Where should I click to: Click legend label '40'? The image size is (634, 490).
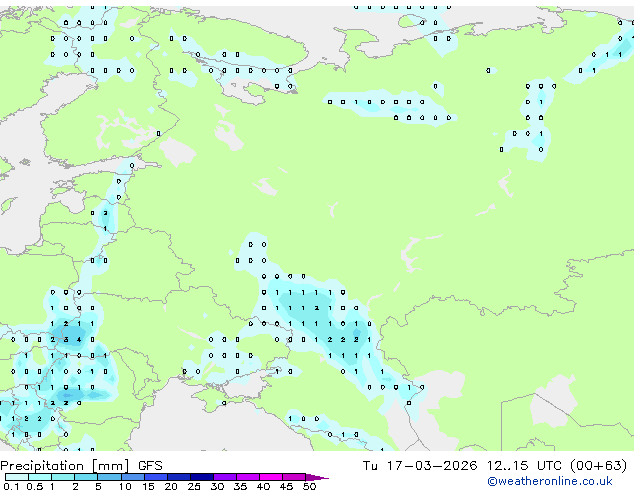pos(263,486)
